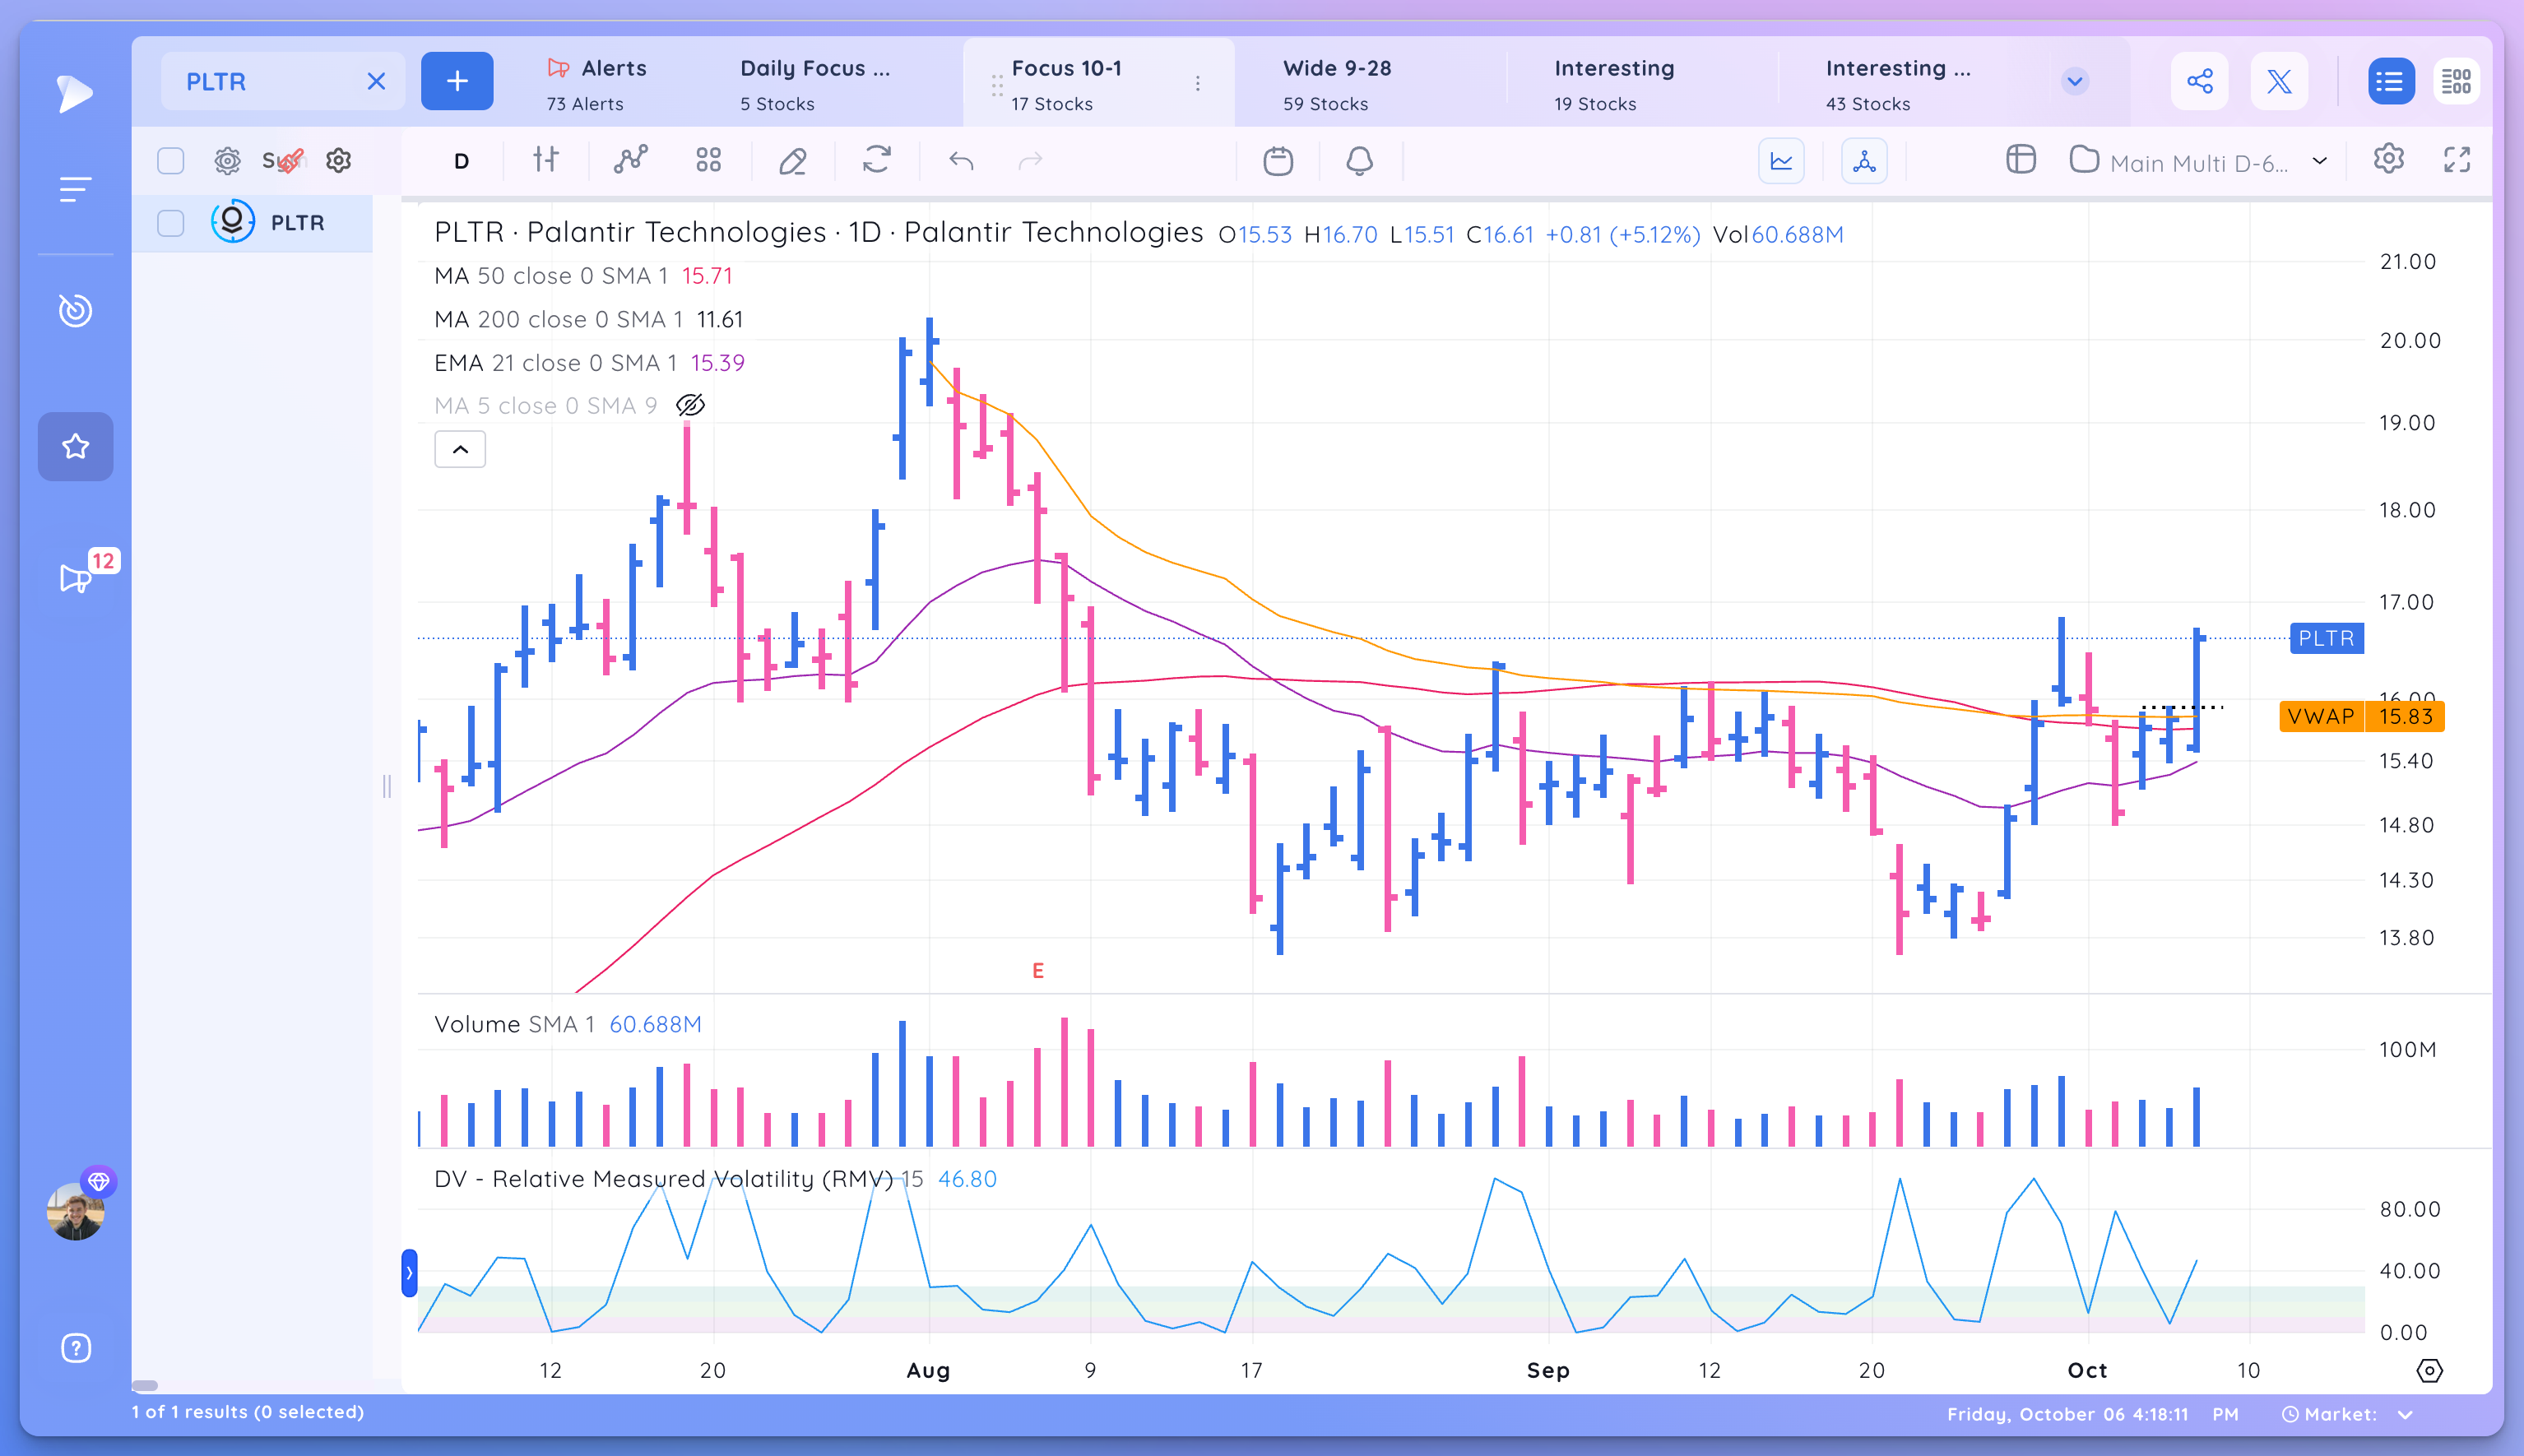Click the X (Twitter) share button
This screenshot has width=2524, height=1456.
coord(2279,81)
